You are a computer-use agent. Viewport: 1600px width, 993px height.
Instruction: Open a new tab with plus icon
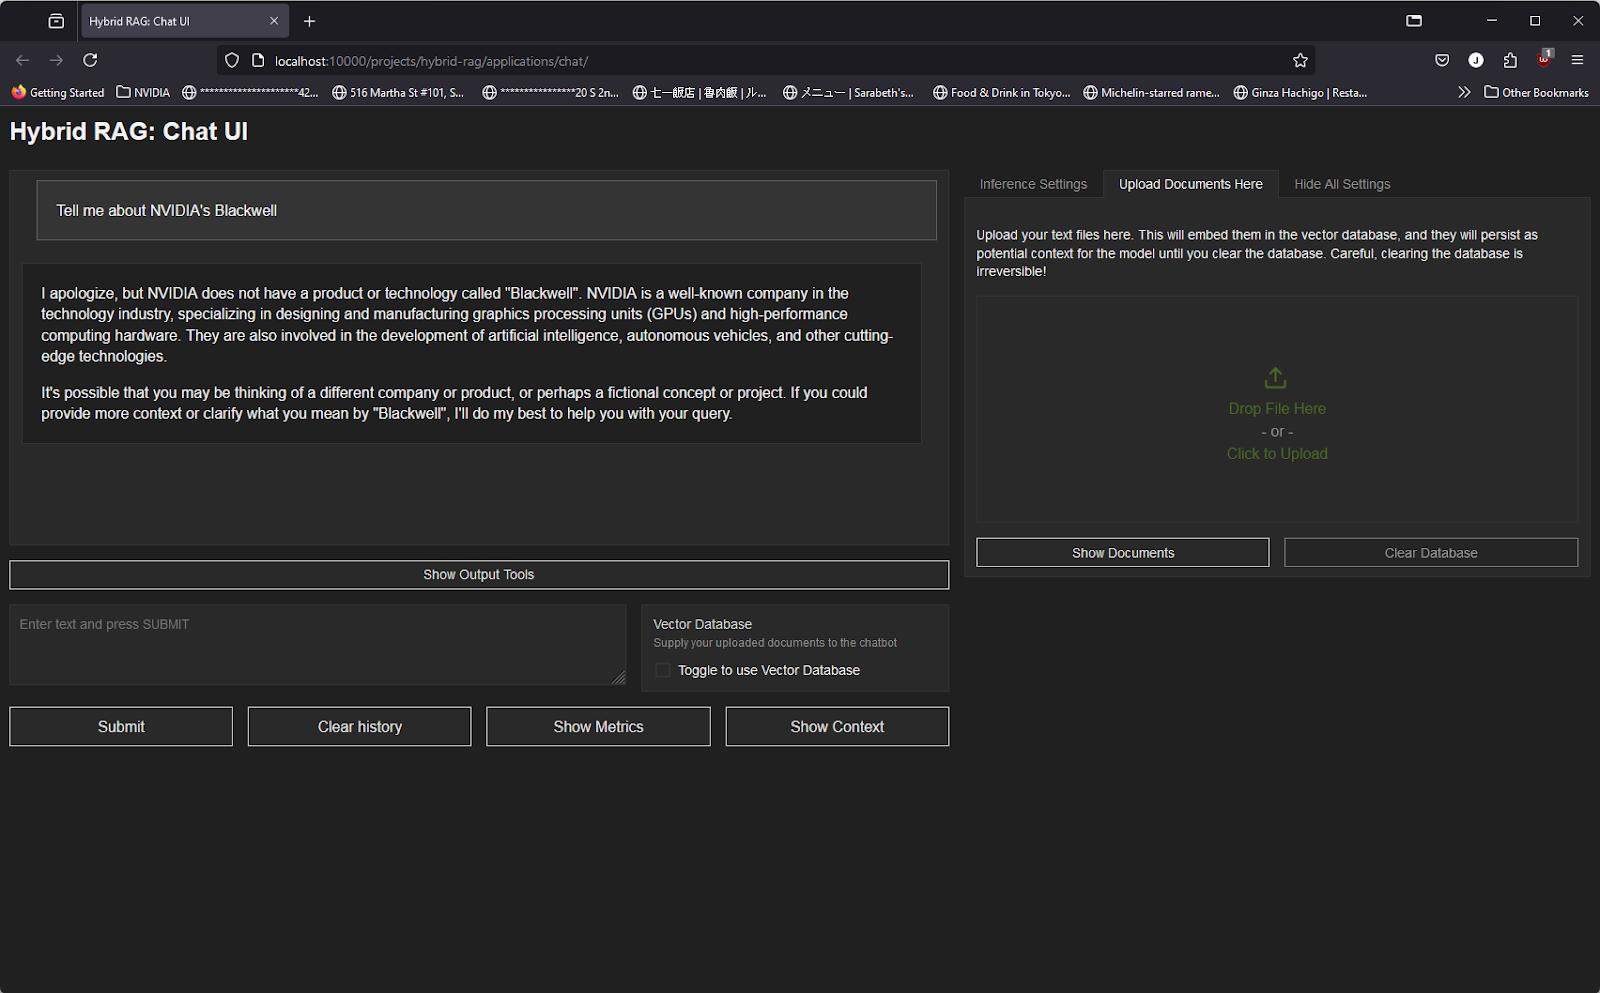tap(309, 21)
